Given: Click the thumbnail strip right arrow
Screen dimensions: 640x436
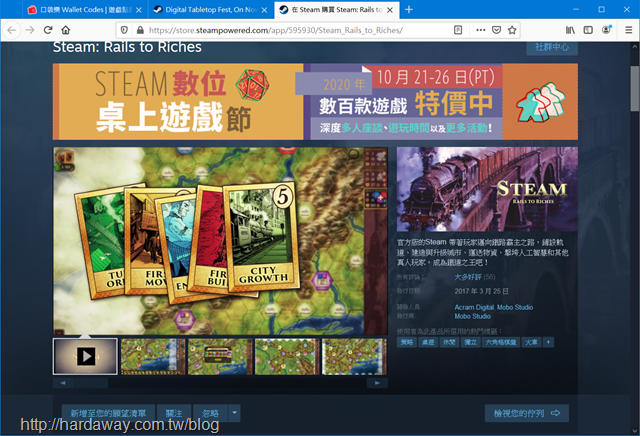Looking at the screenshot, I should coord(377,383).
